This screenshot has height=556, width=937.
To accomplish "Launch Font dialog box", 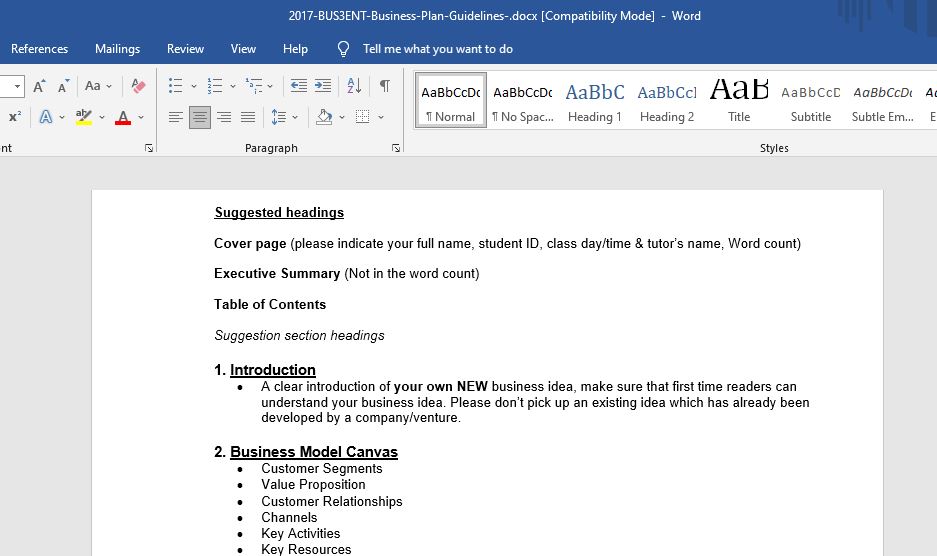I will tap(149, 148).
